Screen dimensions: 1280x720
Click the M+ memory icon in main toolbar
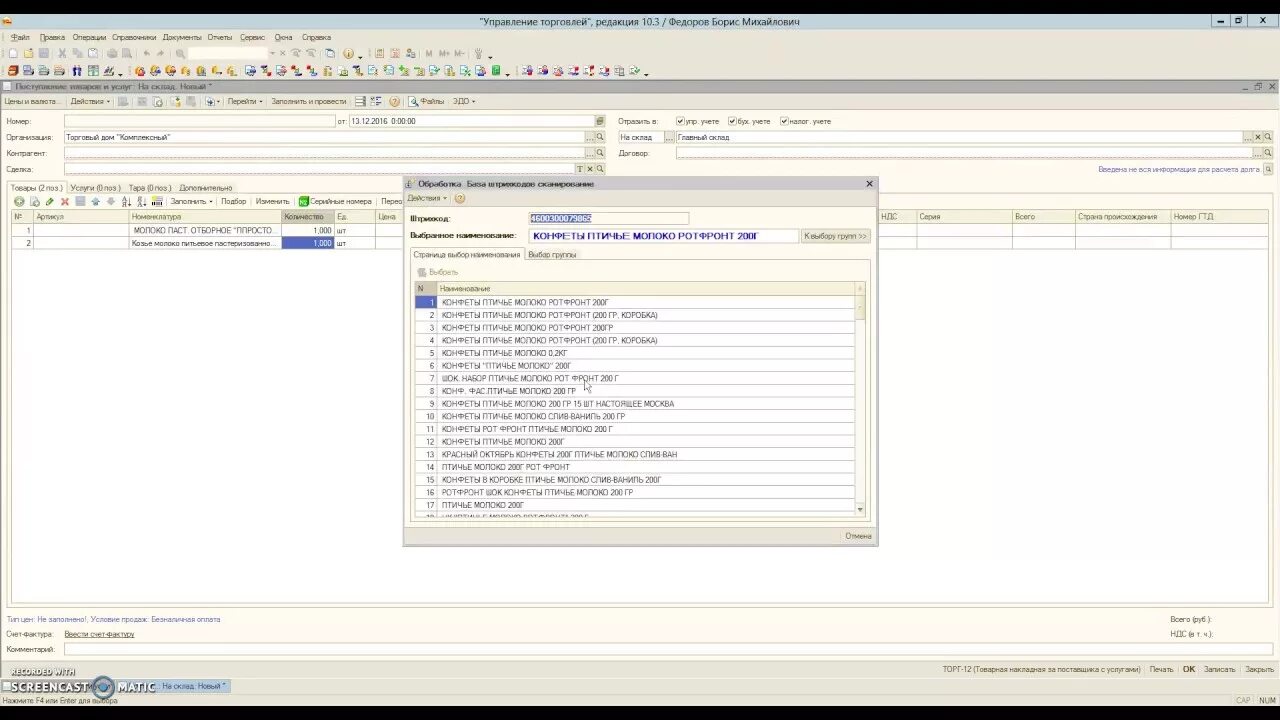pyautogui.click(x=444, y=53)
